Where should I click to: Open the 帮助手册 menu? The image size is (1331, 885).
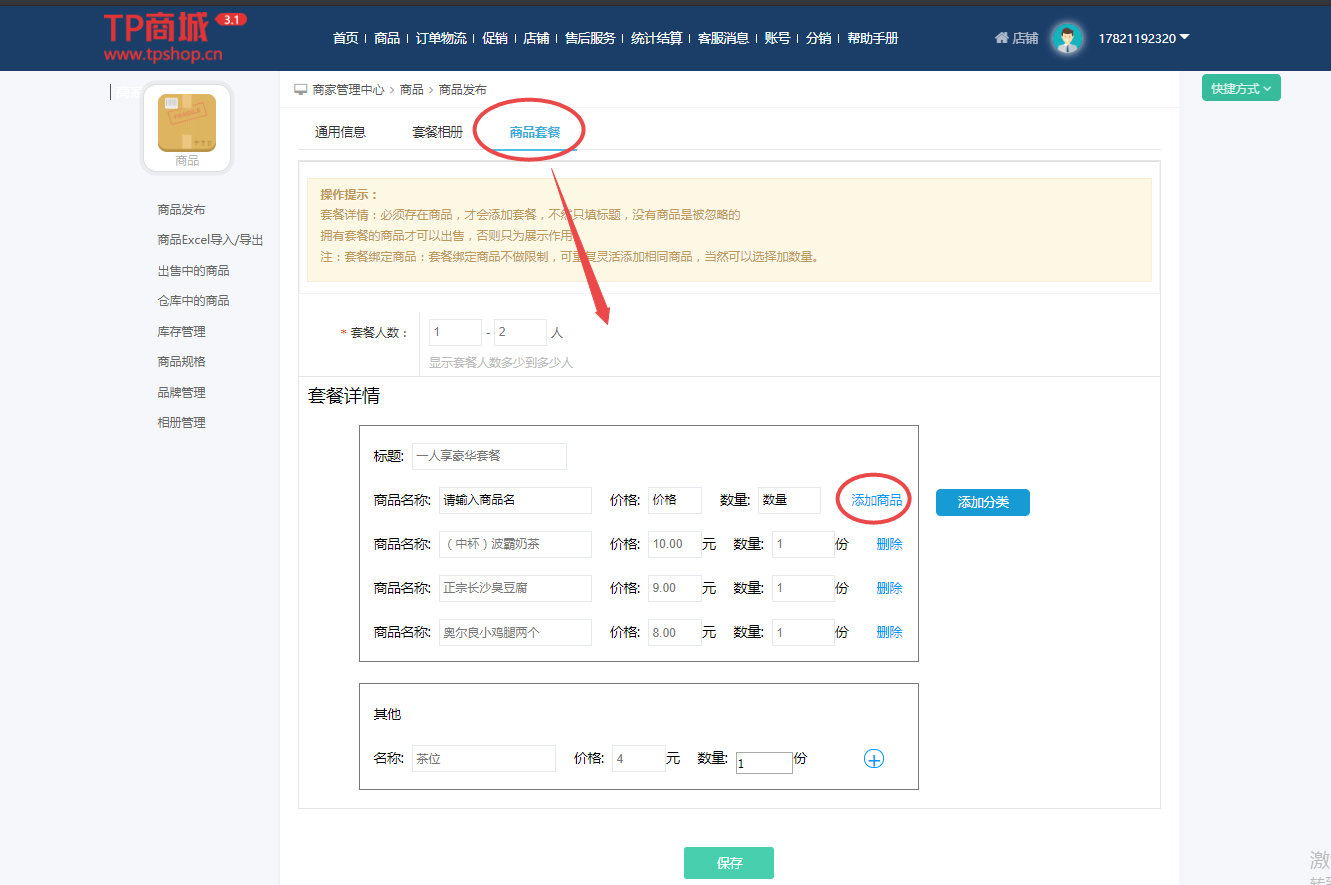[x=872, y=38]
